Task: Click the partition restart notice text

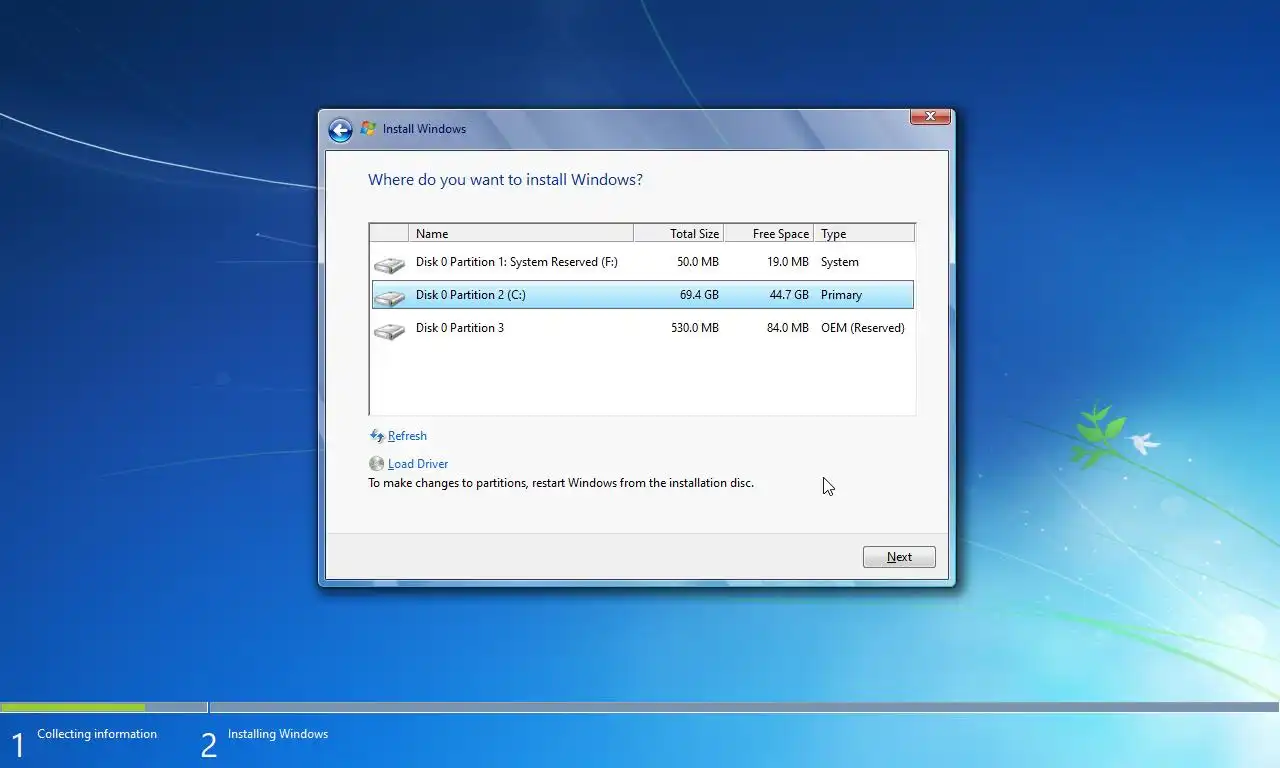Action: tap(561, 483)
